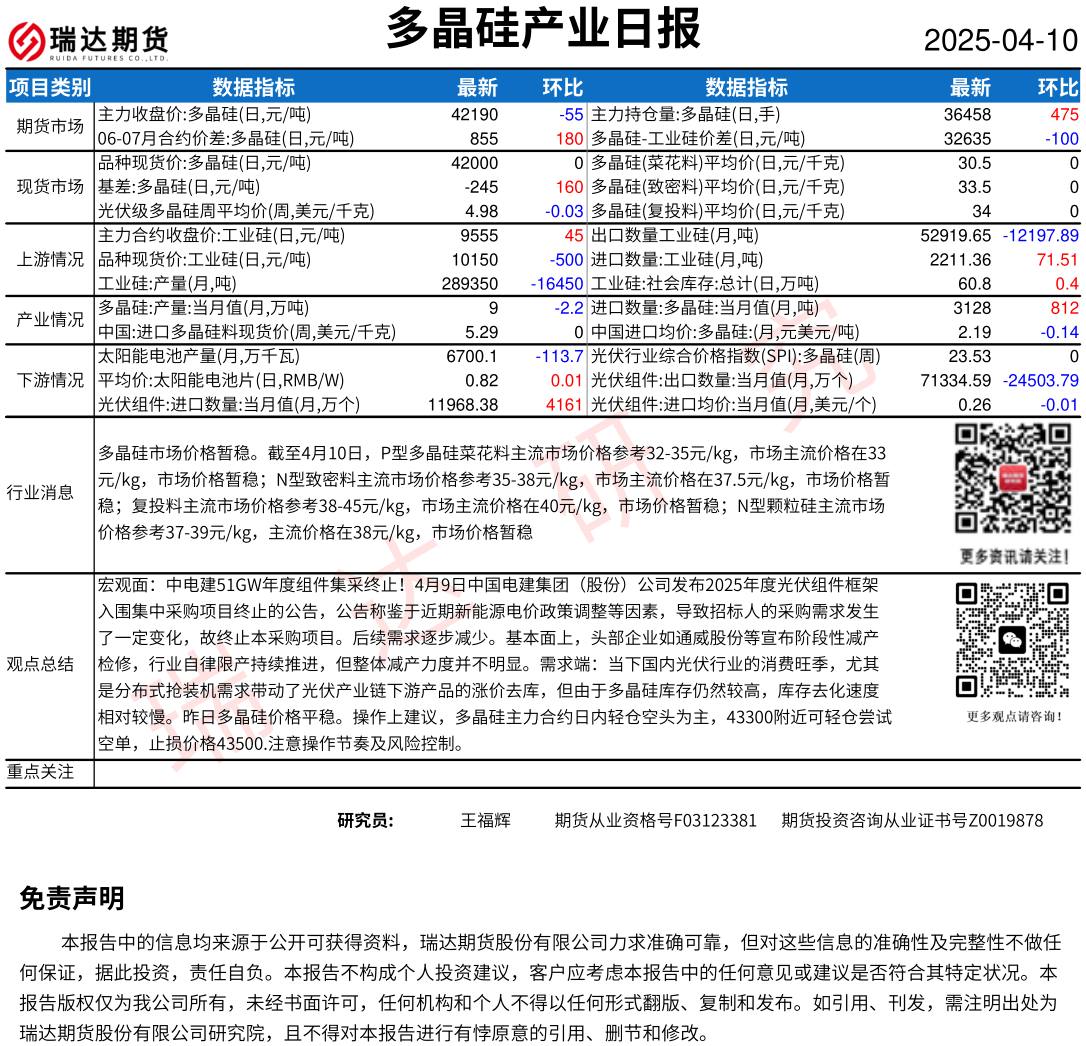1086x1046 pixels.
Task: Click the empty 重点关注 content field
Action: pyautogui.click(x=586, y=773)
